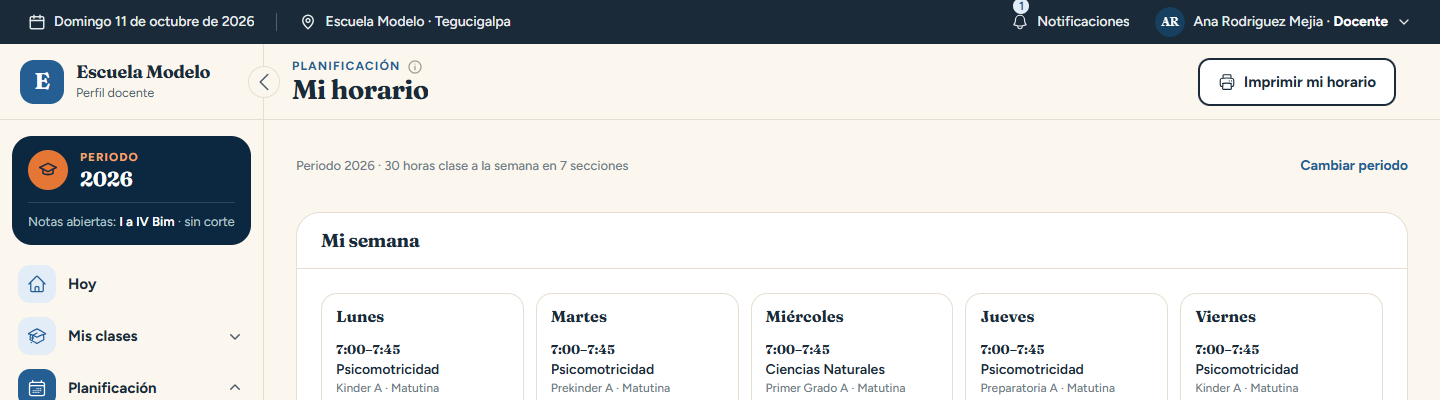
Task: Click the Planificación calendar icon
Action: click(37, 388)
